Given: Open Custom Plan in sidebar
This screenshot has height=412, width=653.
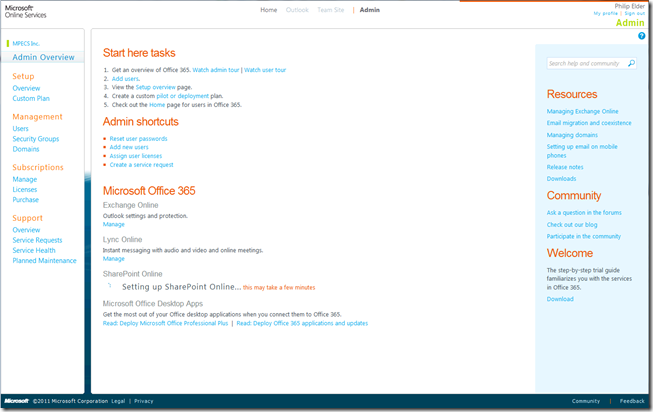Looking at the screenshot, I should pyautogui.click(x=31, y=99).
